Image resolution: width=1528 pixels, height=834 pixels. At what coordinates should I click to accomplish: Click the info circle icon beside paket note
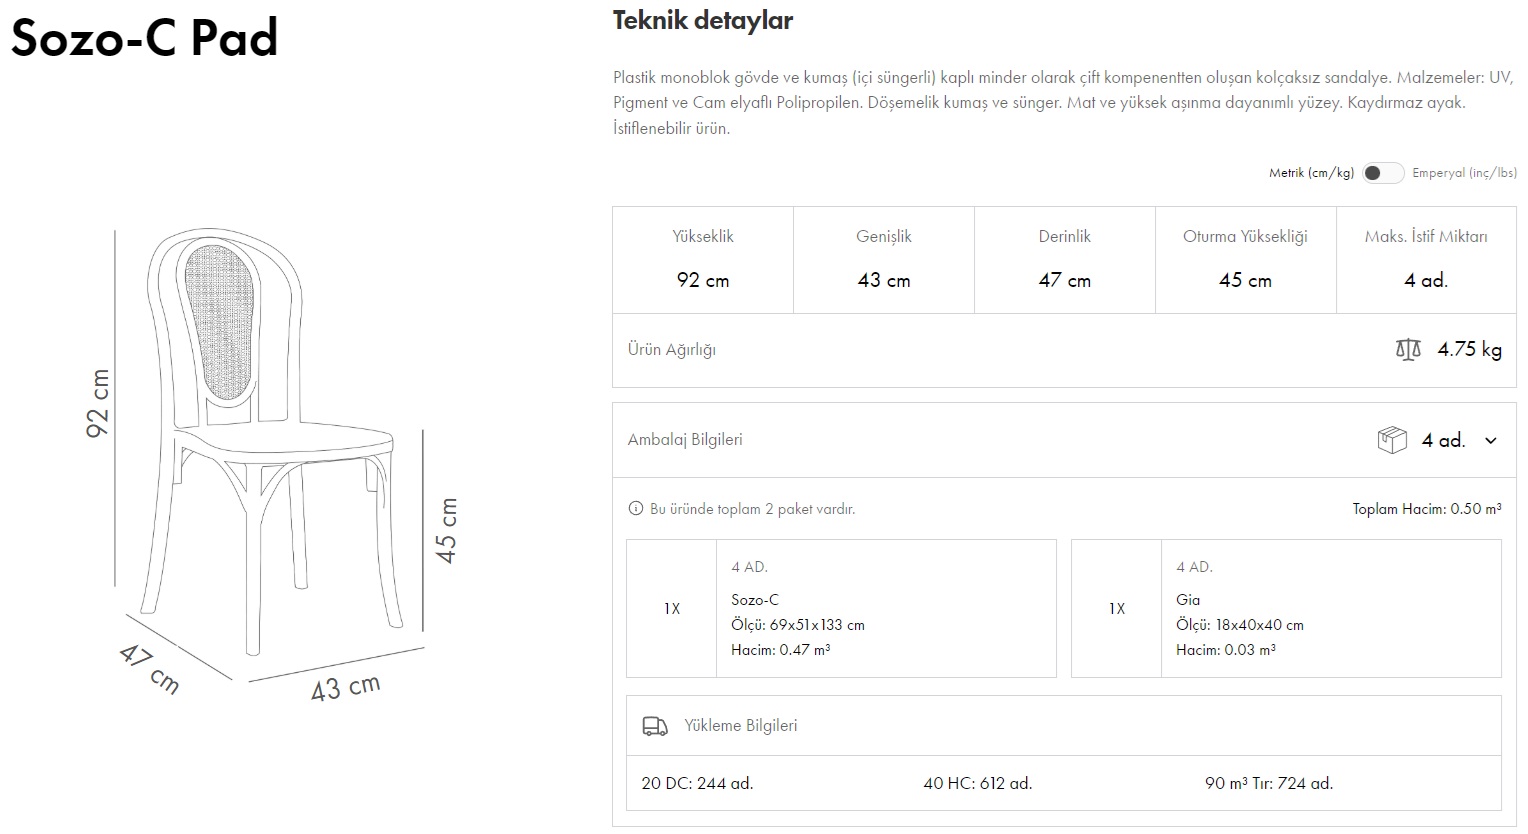pos(635,509)
